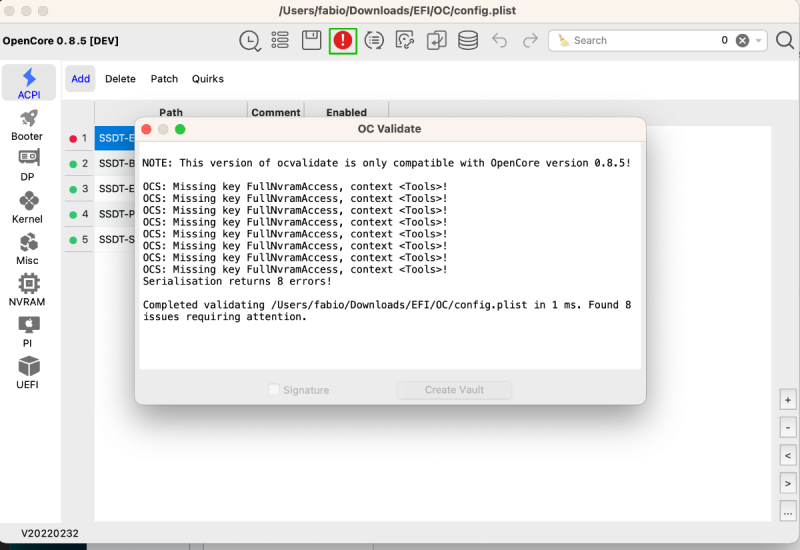Click the < move button
Image resolution: width=800 pixels, height=550 pixels.
[788, 456]
